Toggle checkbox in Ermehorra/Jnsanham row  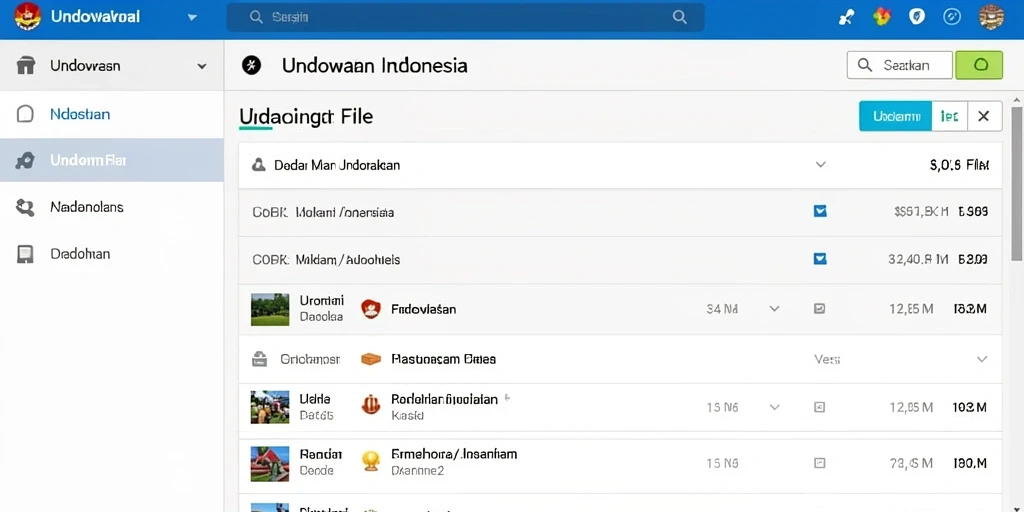coord(820,463)
